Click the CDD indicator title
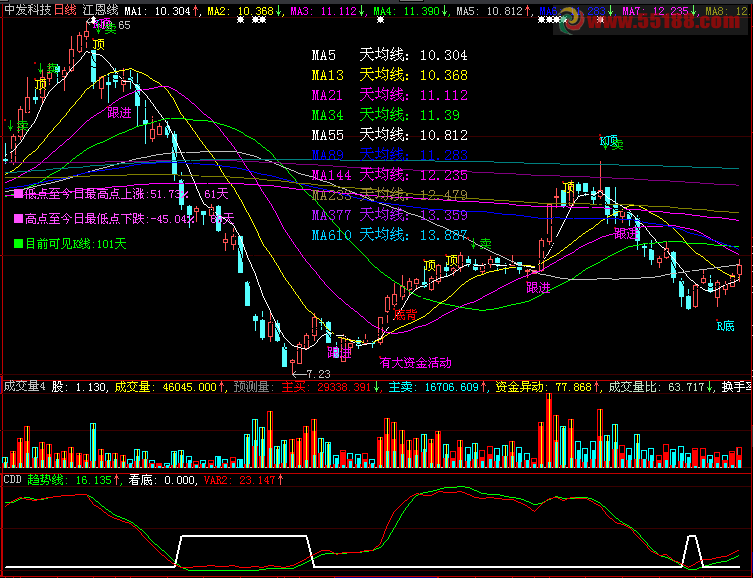Screen dimensions: 753x578 [12, 479]
